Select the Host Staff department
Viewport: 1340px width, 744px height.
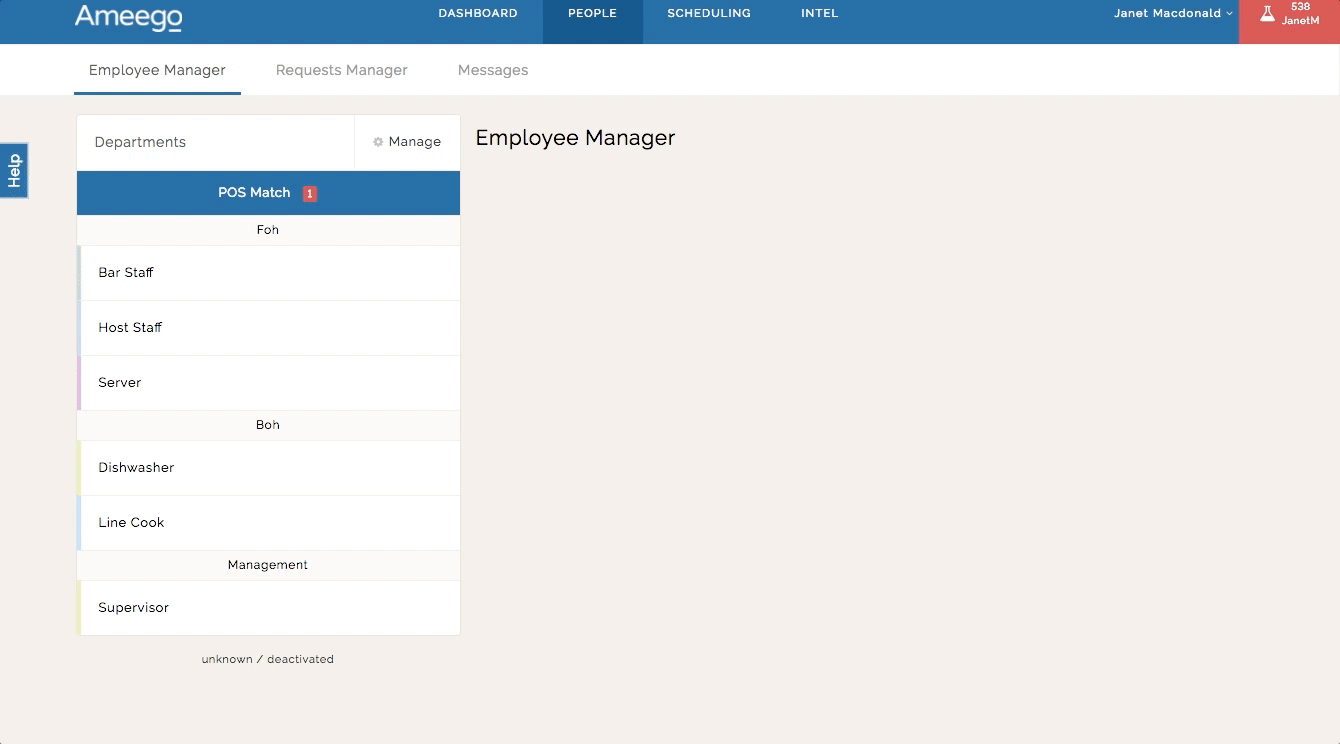[x=268, y=328]
